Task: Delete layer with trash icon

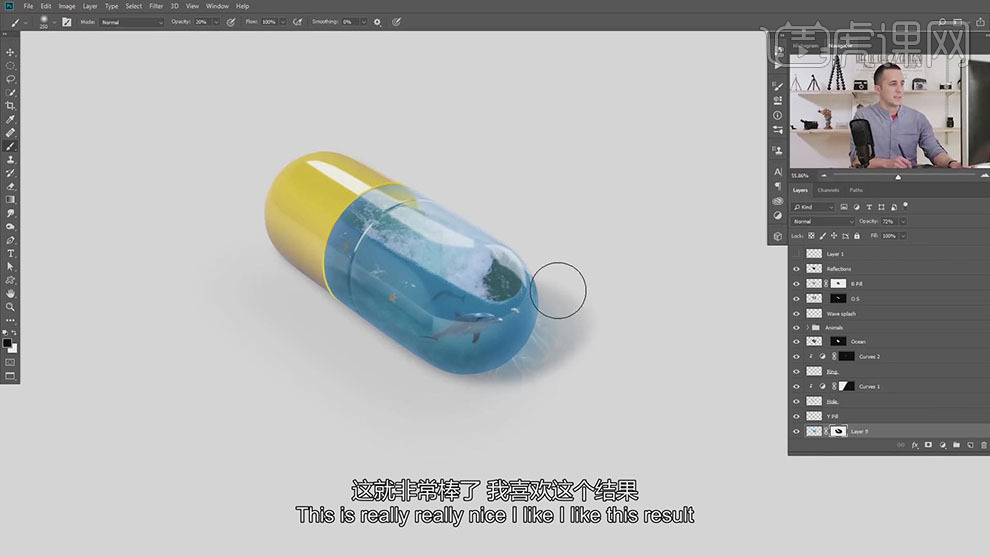Action: tap(984, 445)
